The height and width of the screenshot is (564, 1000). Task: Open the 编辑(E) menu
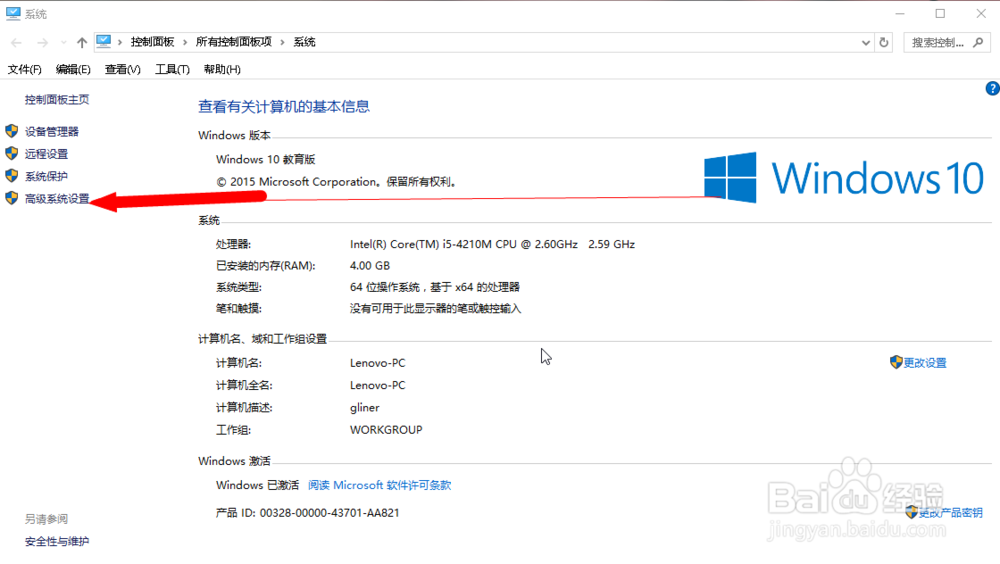click(x=73, y=70)
